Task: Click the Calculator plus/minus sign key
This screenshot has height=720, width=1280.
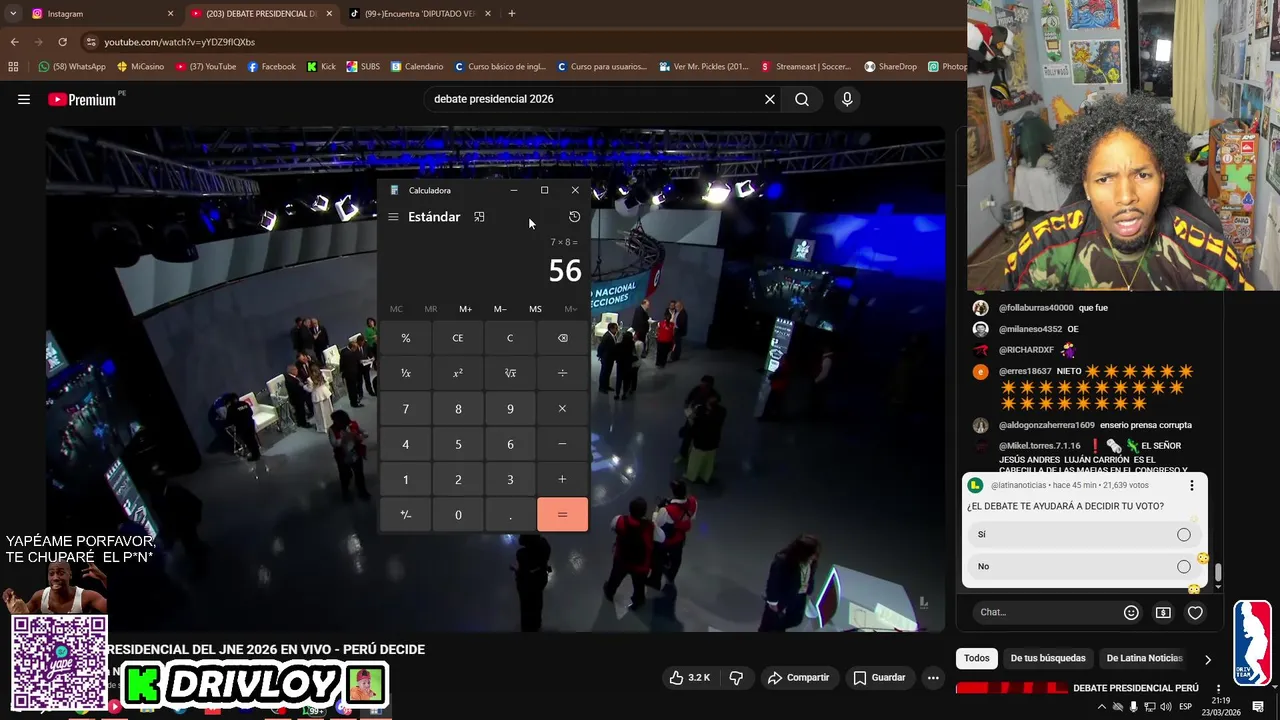Action: click(405, 515)
